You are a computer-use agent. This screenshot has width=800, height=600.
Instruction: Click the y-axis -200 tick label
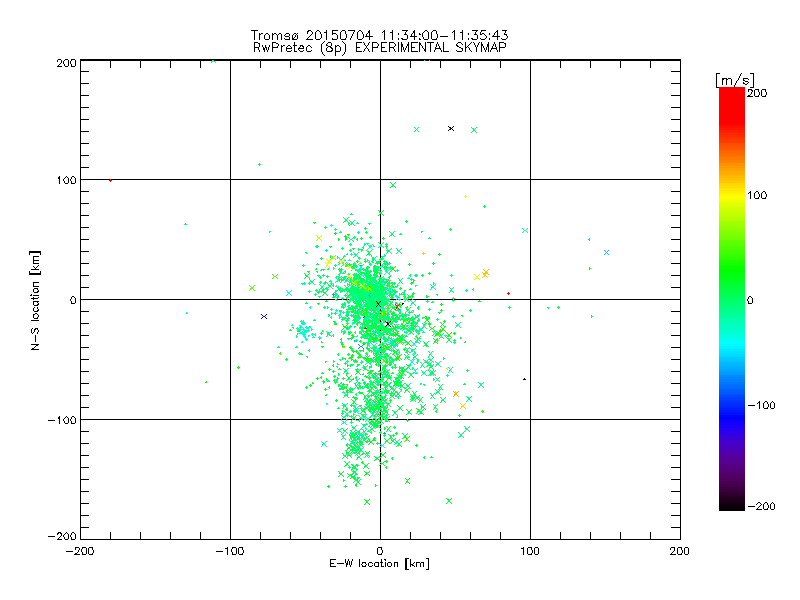click(62, 536)
